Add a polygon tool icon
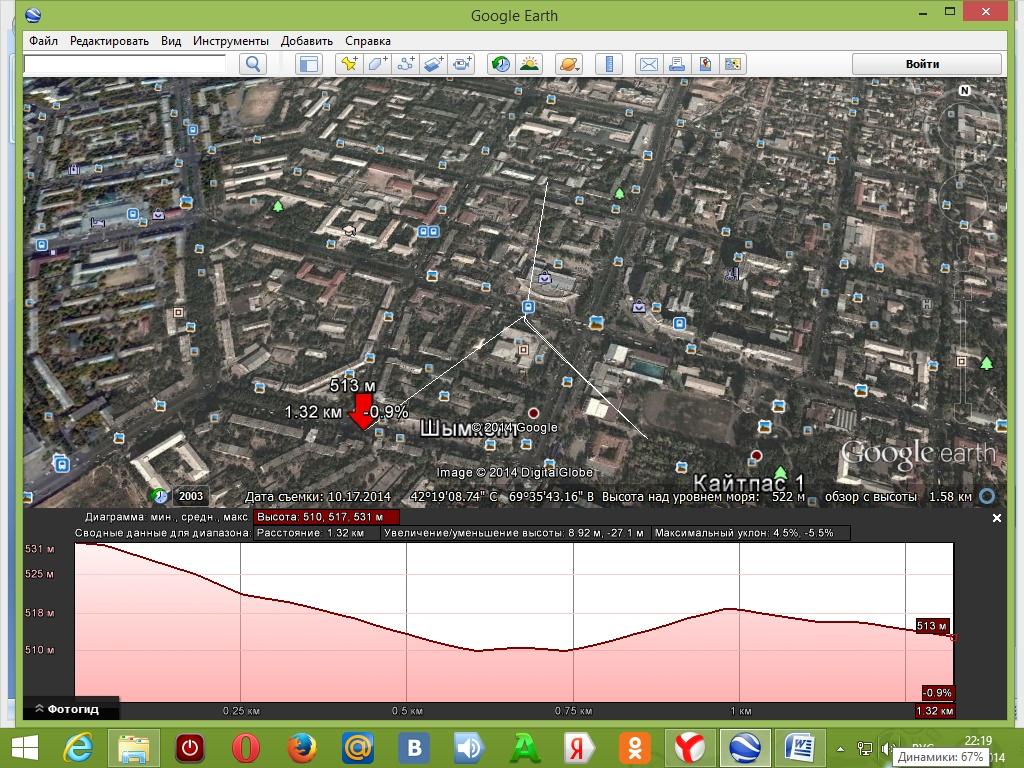This screenshot has height=768, width=1024. pyautogui.click(x=377, y=64)
